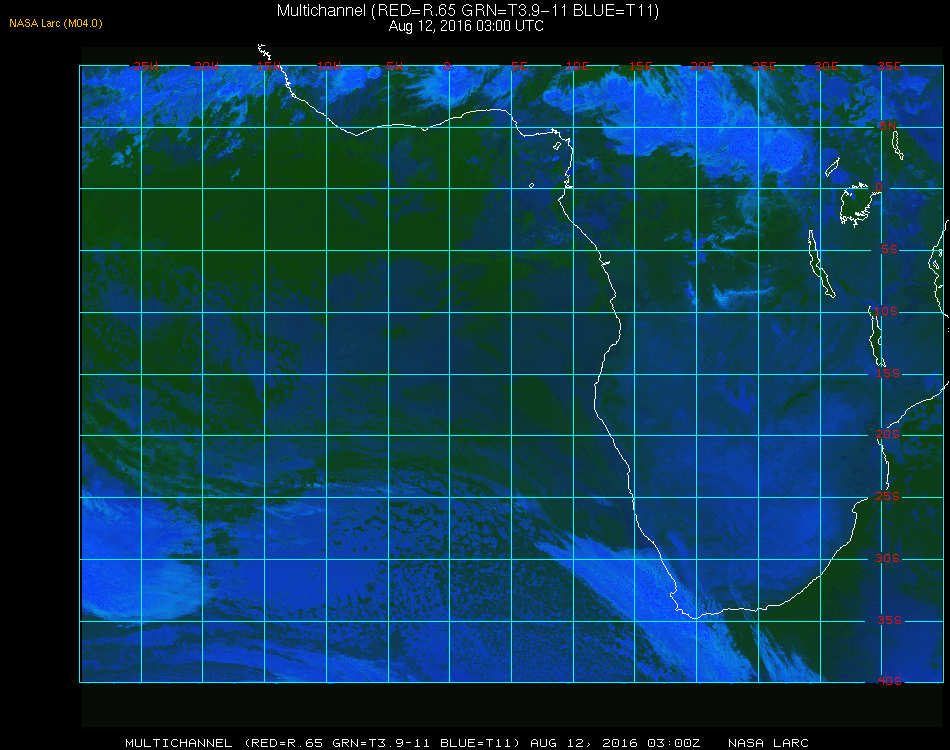The width and height of the screenshot is (950, 750).
Task: Click the 20S latitude label
Action: pos(888,434)
